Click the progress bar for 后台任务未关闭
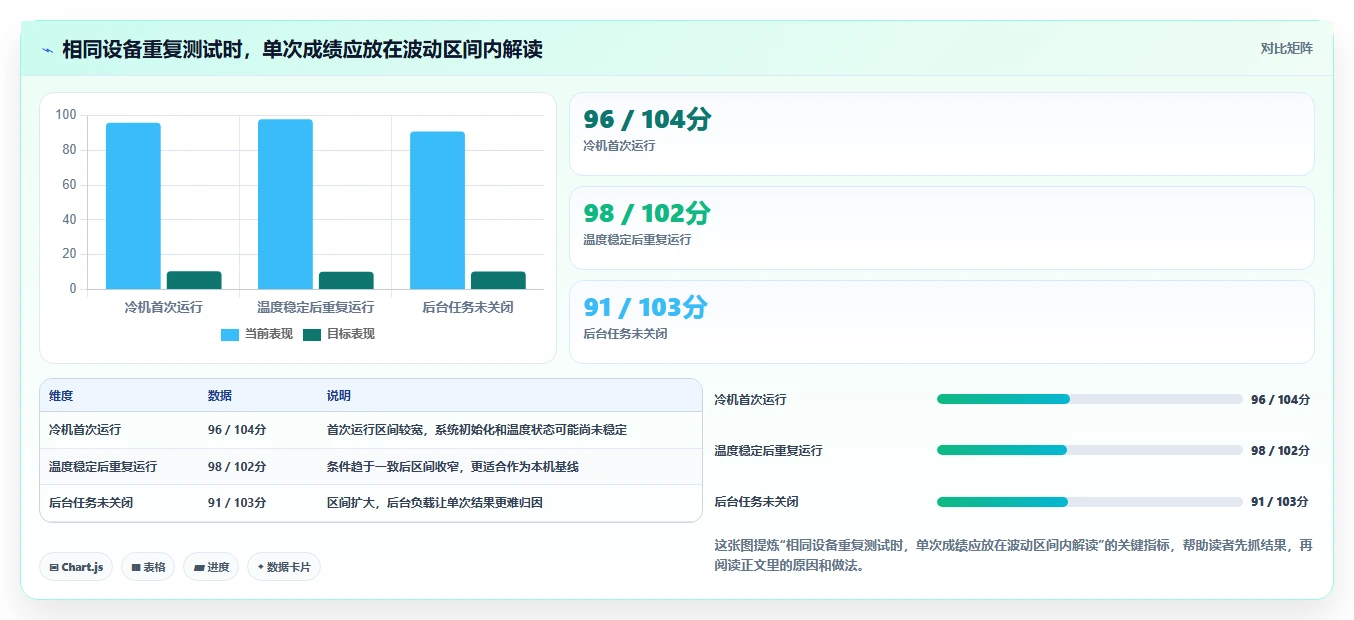1354x620 pixels. 1090,502
